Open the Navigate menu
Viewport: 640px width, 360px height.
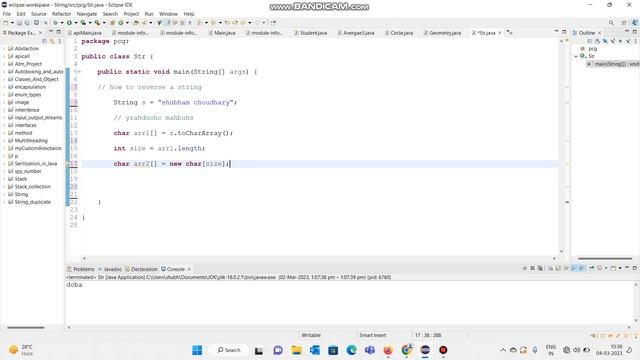87,14
